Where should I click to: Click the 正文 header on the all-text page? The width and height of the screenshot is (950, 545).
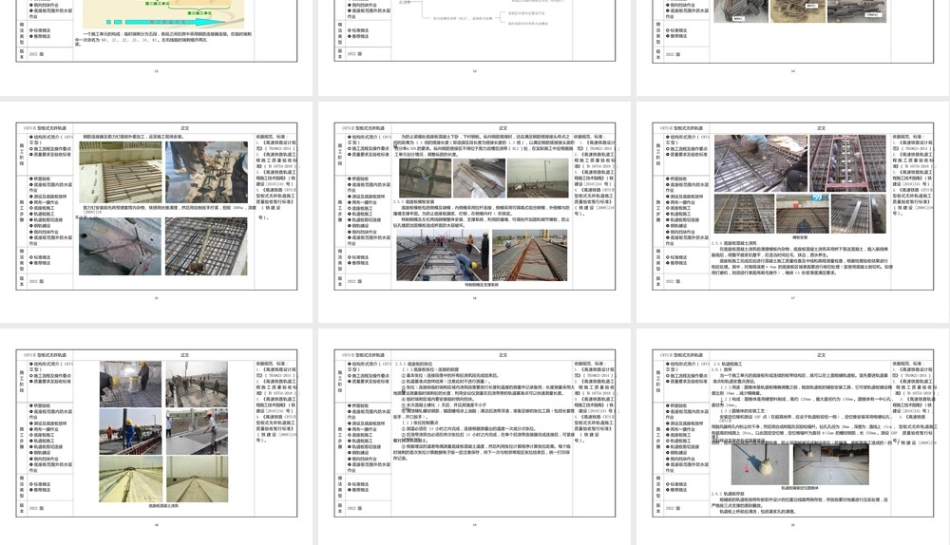[503, 355]
